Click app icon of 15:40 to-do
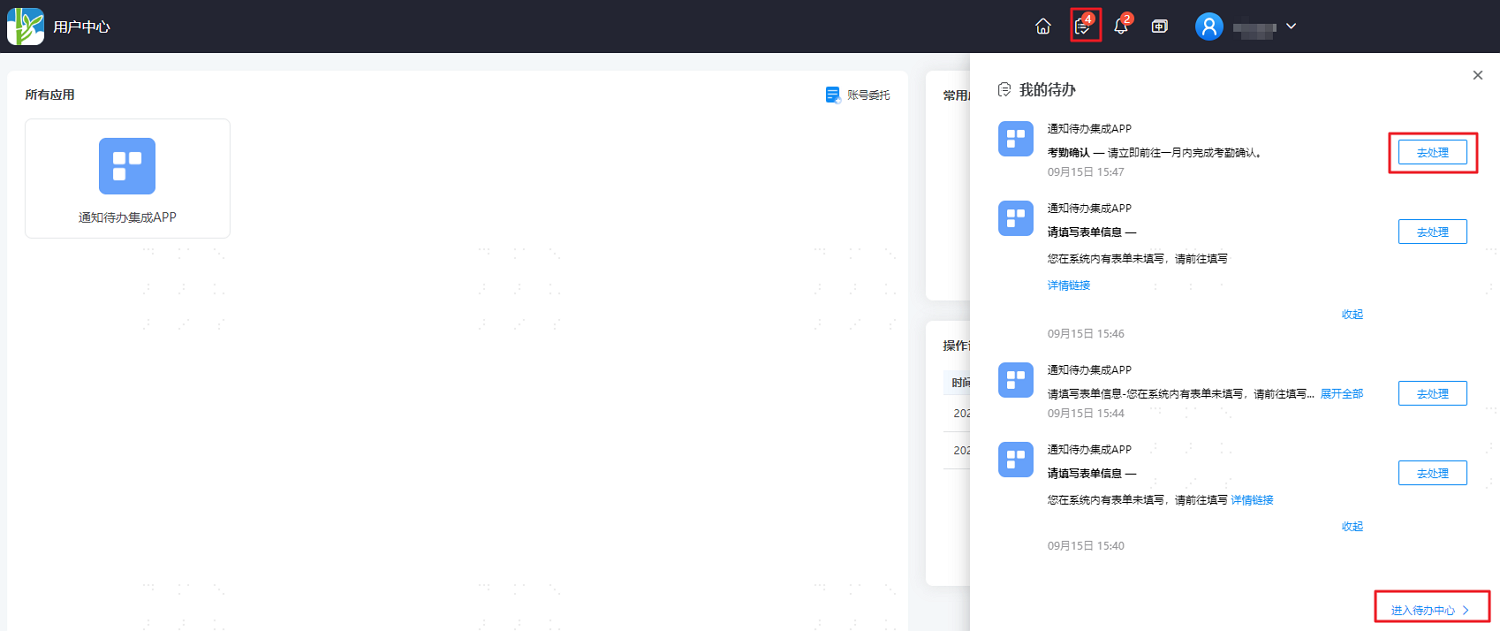 [1016, 459]
